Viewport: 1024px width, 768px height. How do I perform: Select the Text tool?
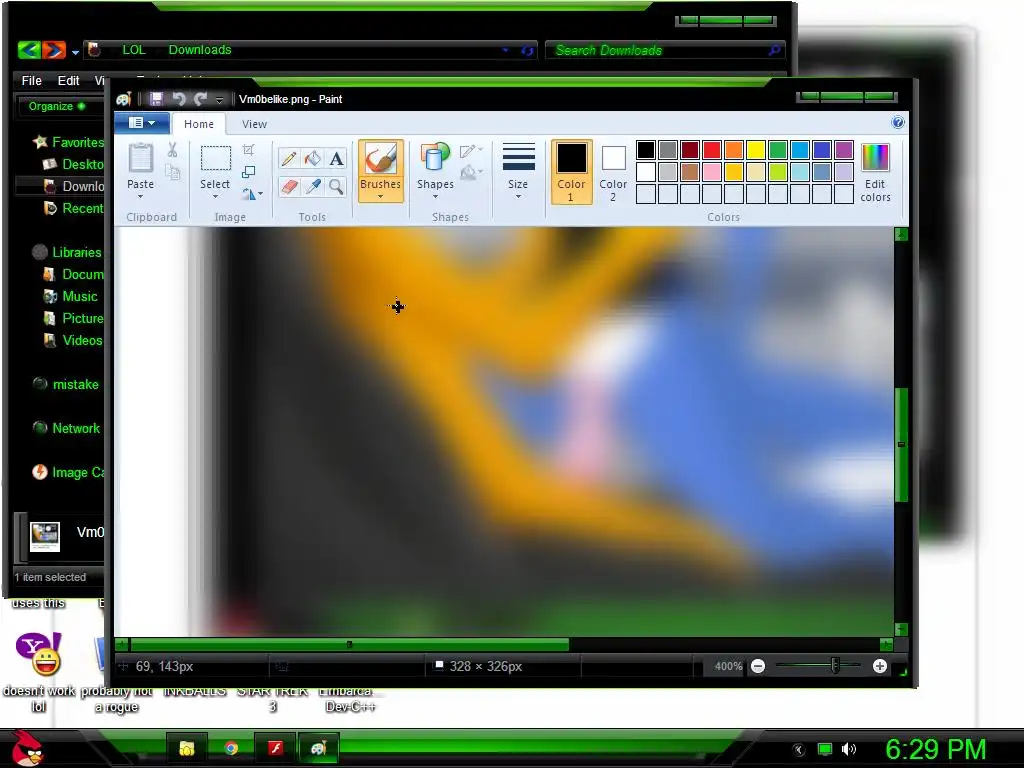336,159
